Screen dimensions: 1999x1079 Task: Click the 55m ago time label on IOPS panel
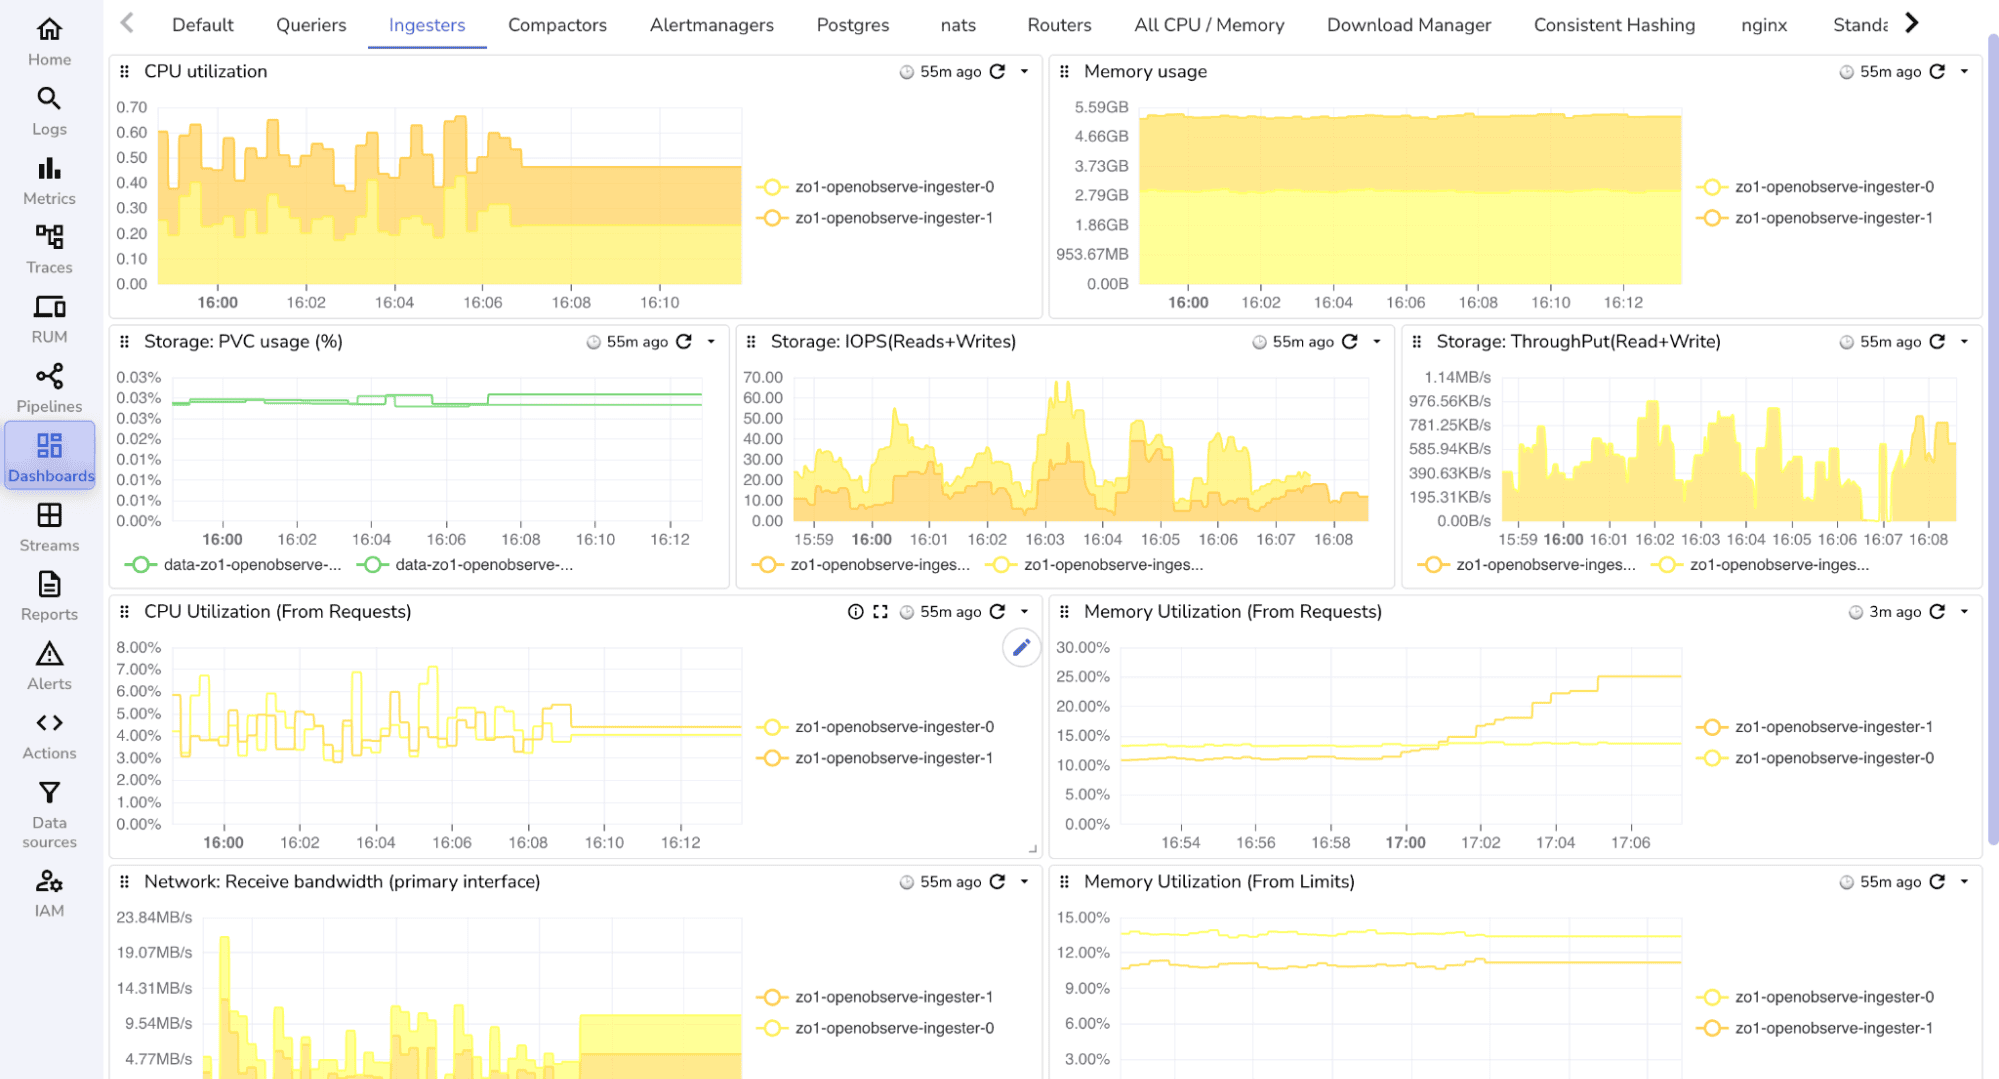[x=1303, y=341]
